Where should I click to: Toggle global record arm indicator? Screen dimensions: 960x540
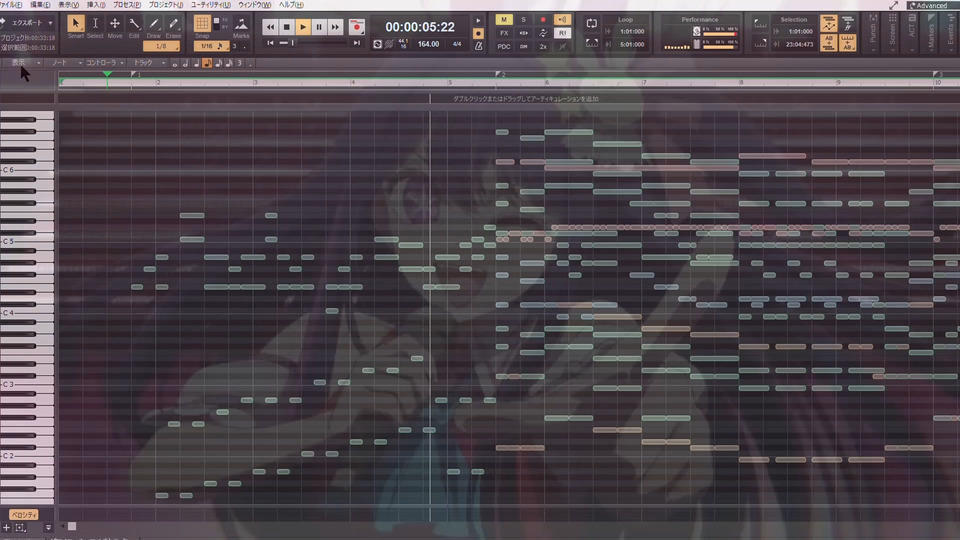[542, 20]
